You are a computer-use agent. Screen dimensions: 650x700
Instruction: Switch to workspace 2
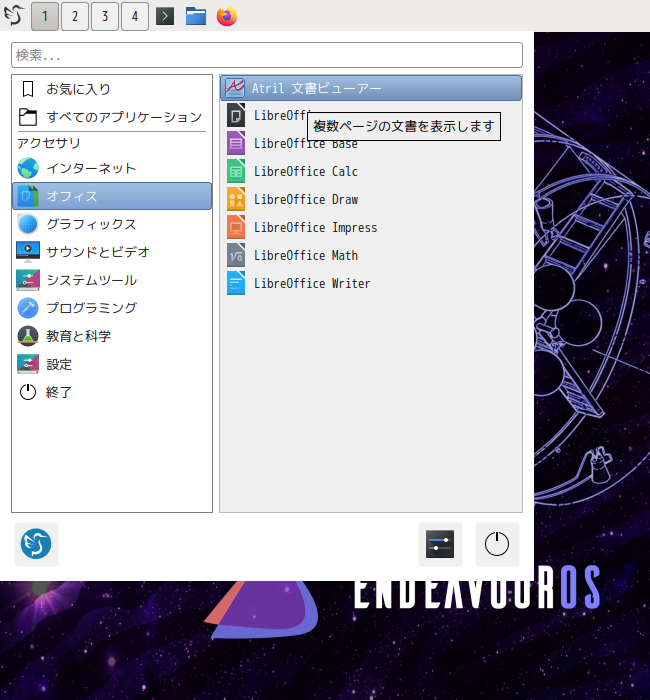click(x=75, y=17)
